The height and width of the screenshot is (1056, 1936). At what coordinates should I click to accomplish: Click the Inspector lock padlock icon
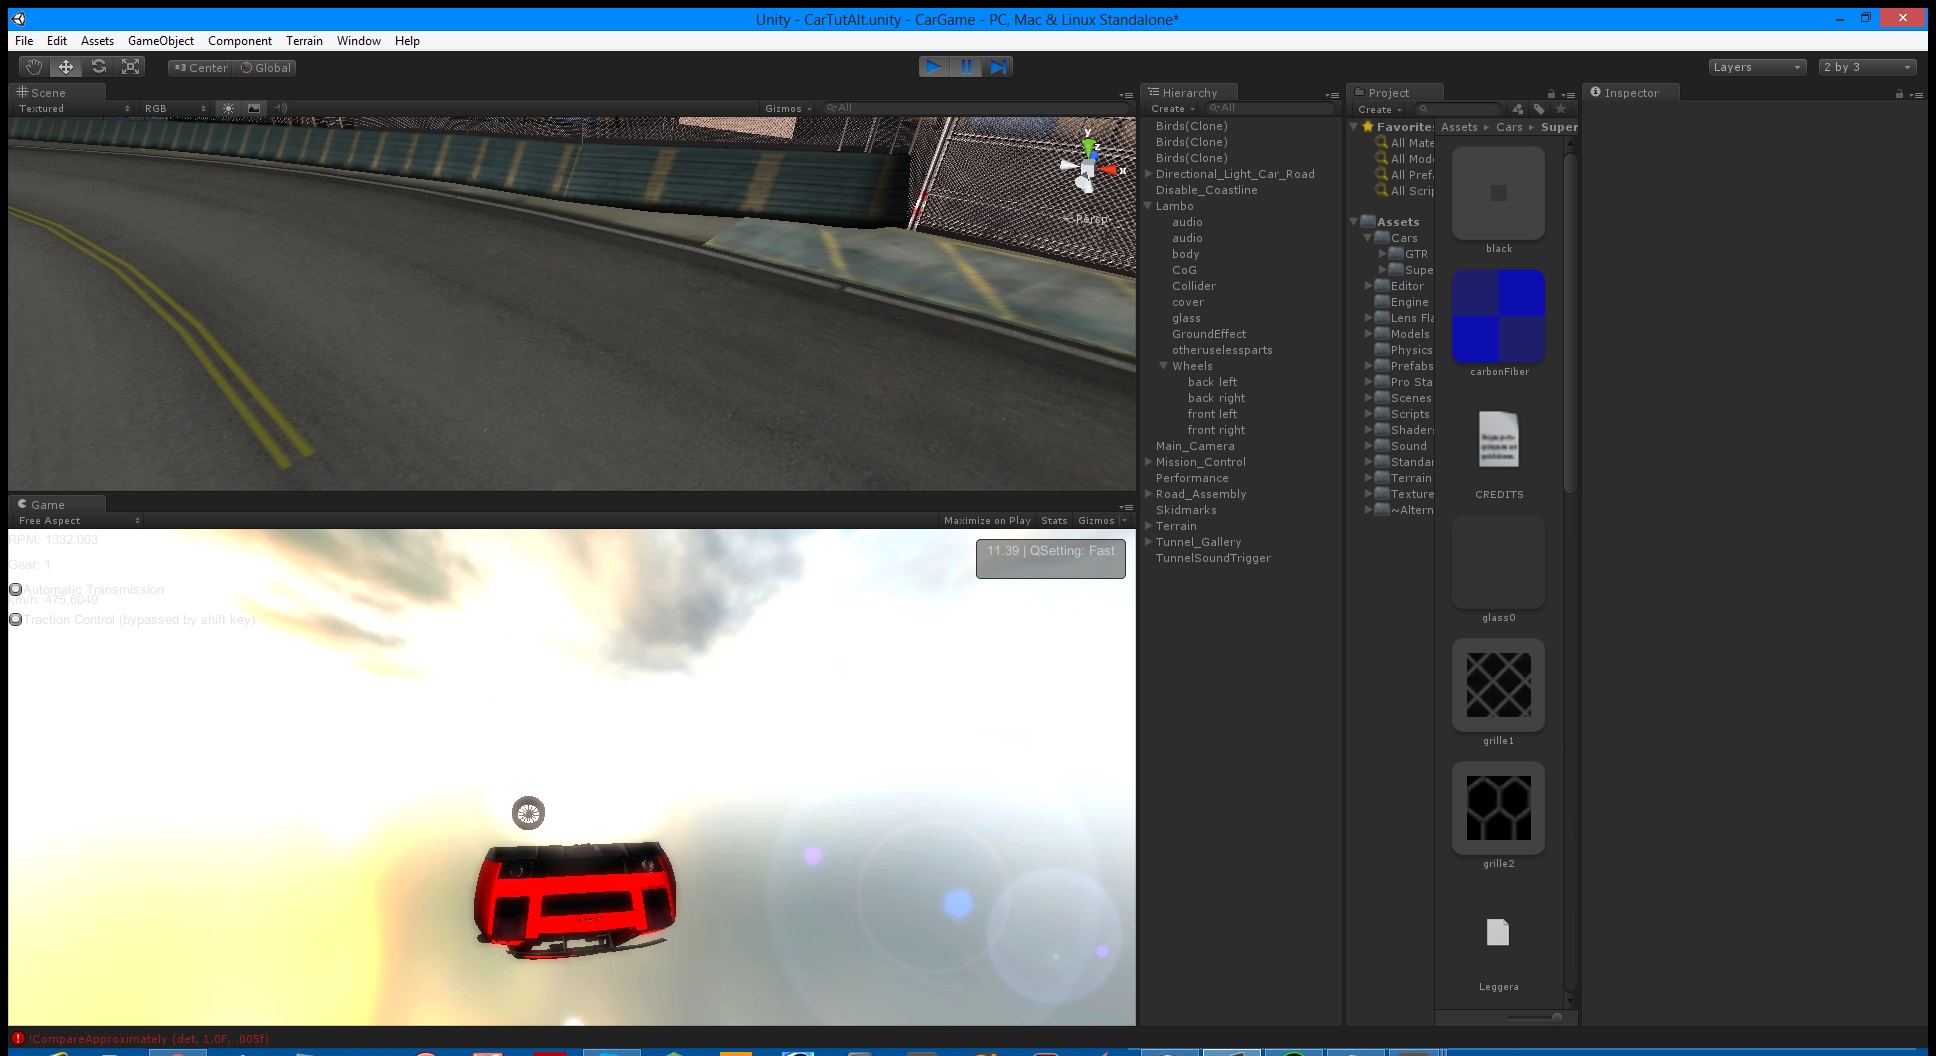point(1899,92)
